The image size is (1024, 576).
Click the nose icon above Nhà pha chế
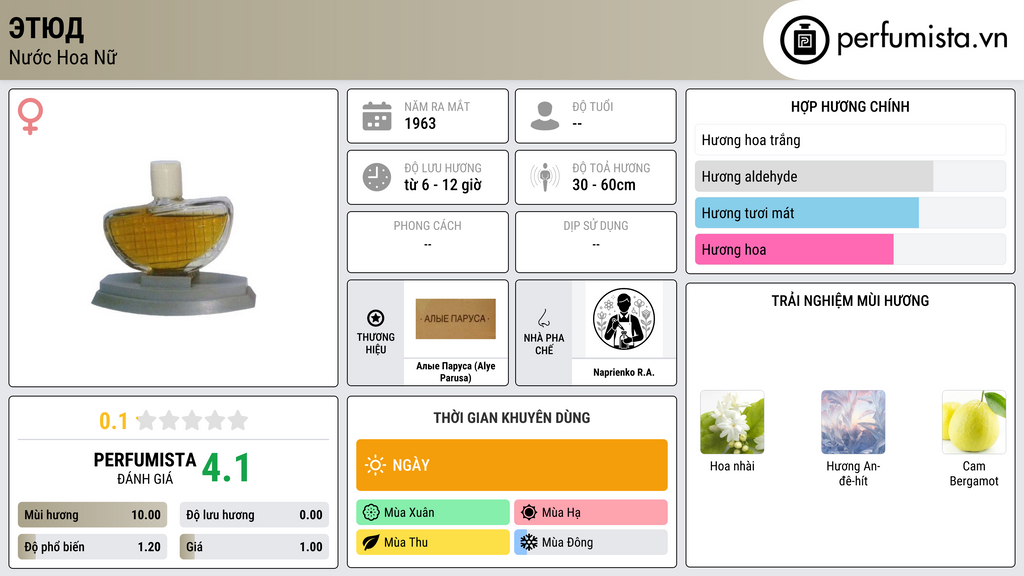coord(543,318)
